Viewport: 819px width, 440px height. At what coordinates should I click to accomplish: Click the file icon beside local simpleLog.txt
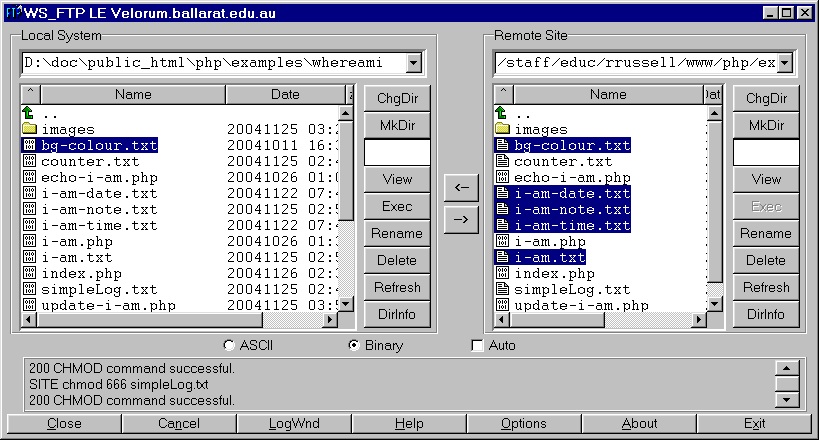pyautogui.click(x=29, y=290)
